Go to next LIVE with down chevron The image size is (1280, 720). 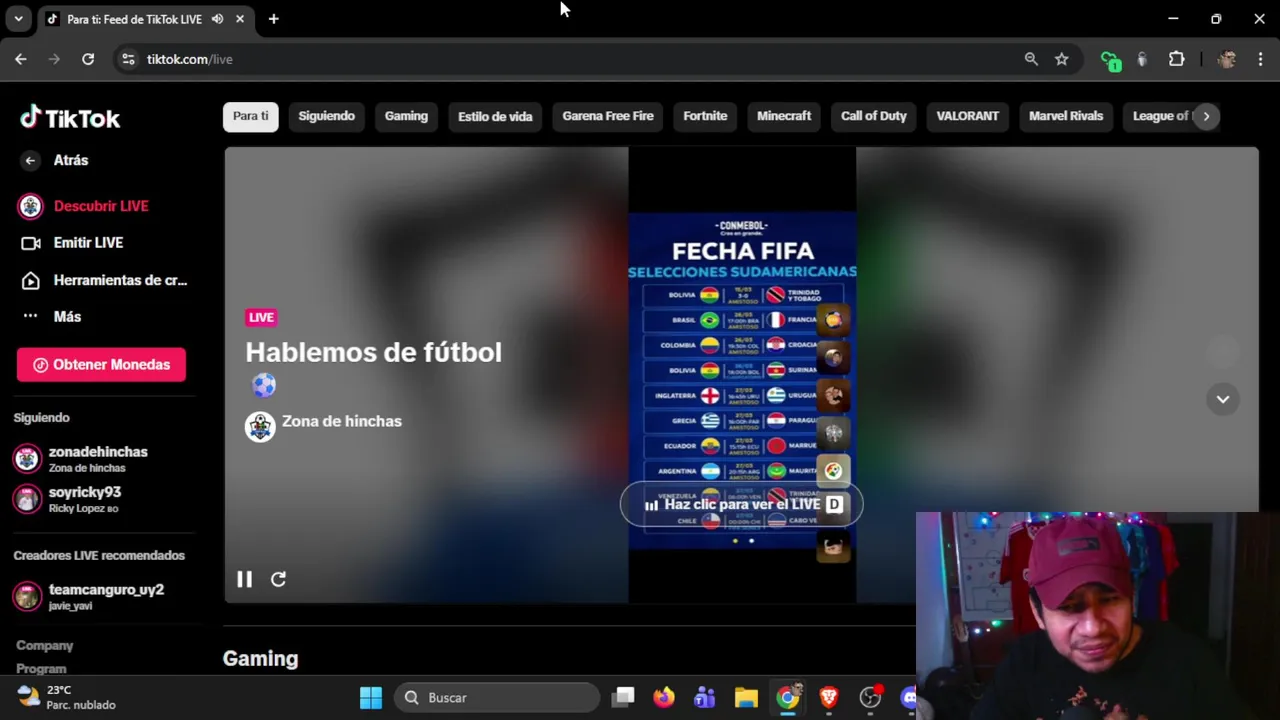point(1222,399)
